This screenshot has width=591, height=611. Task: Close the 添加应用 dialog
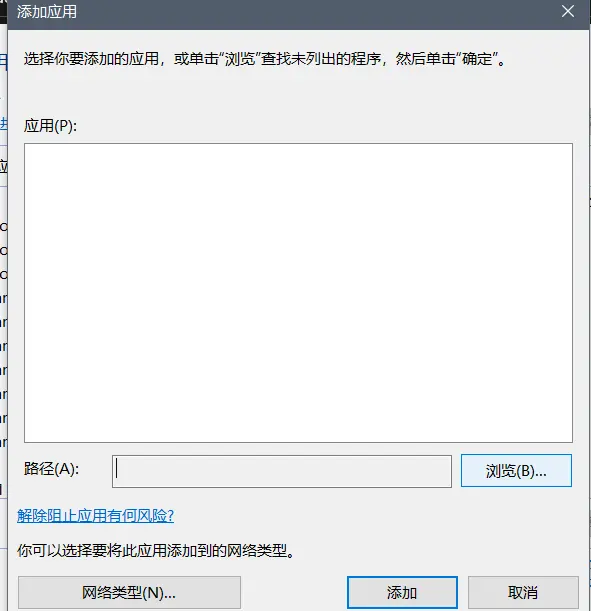[x=568, y=11]
